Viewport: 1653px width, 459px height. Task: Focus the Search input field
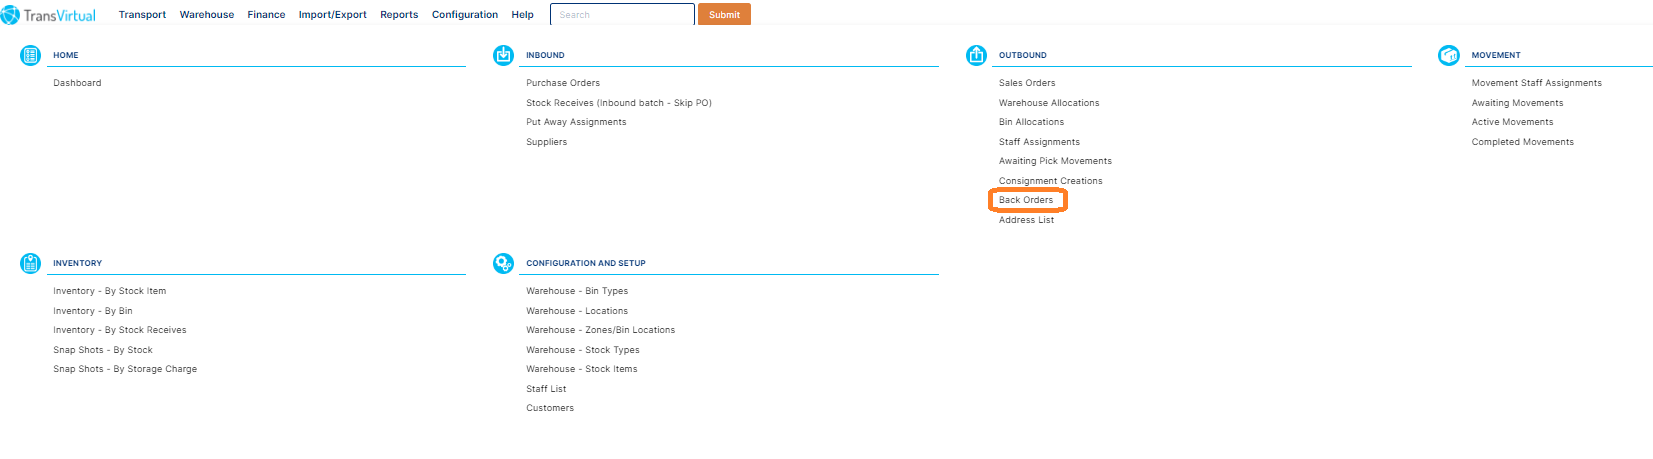pyautogui.click(x=622, y=15)
